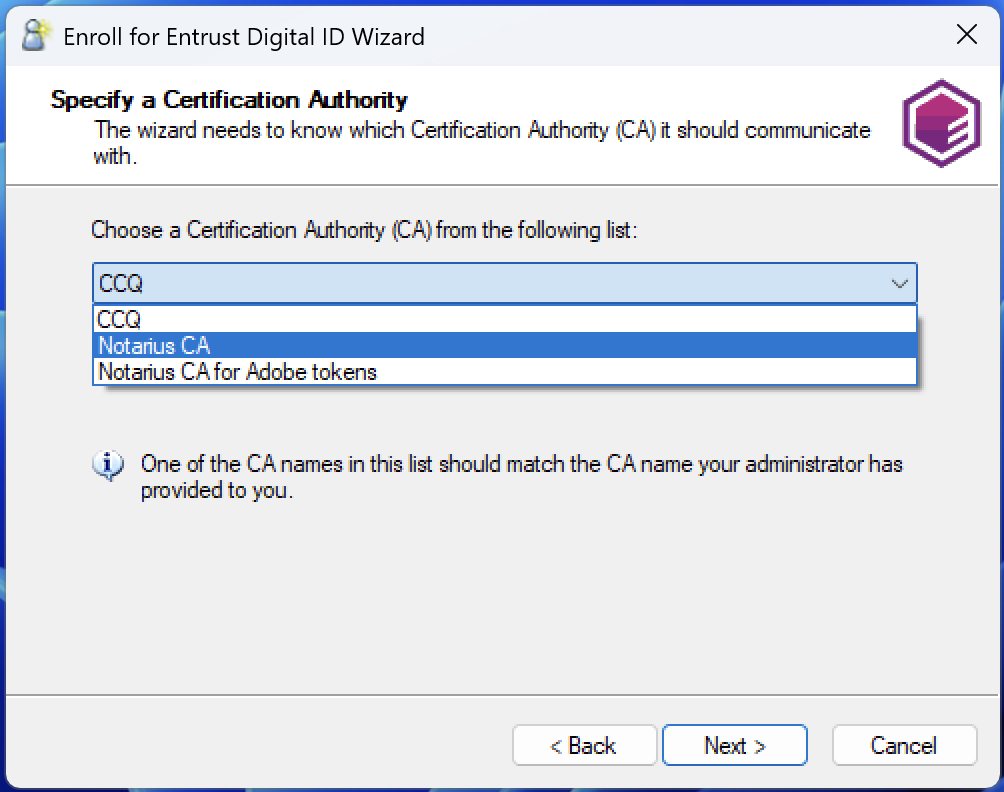Click the horizontal separator line above the buttons
Viewport: 1004px width, 792px height.
[500, 695]
